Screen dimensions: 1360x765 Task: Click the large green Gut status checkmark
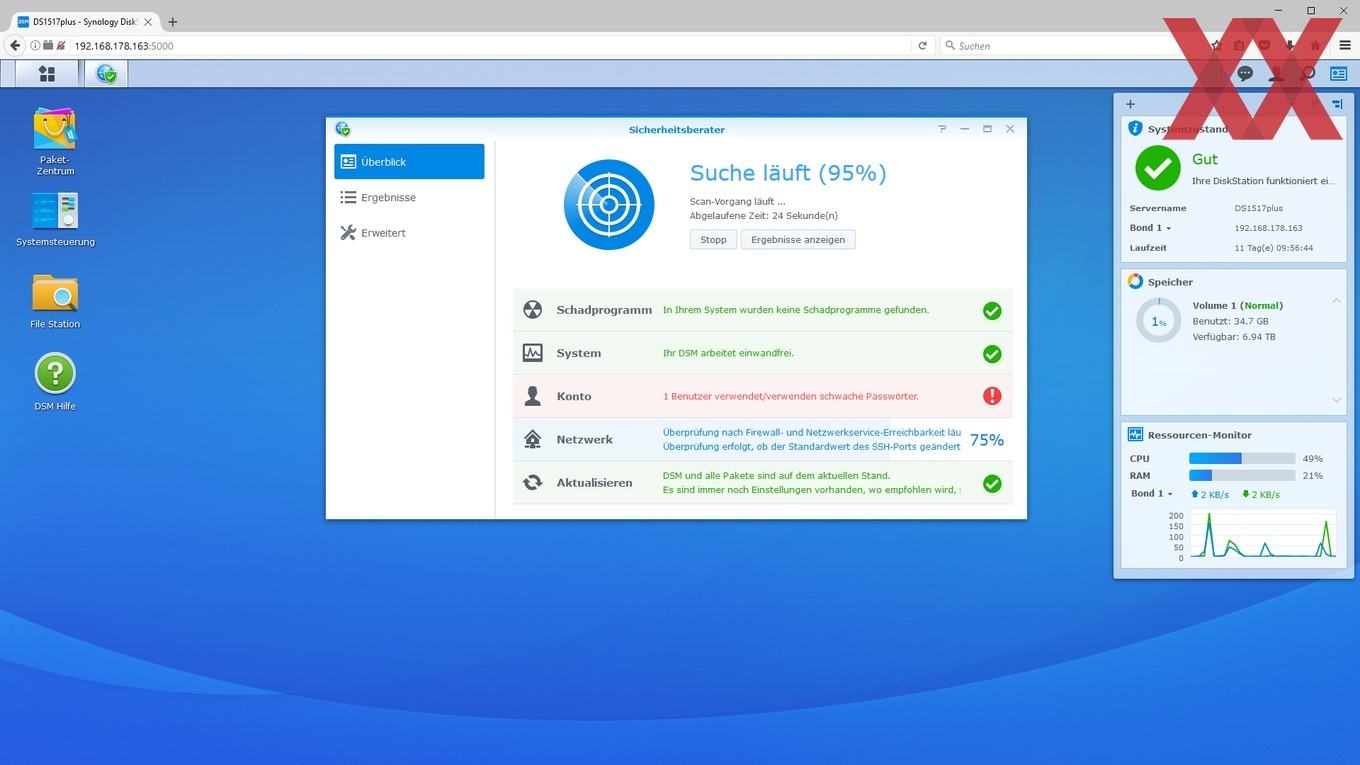[1158, 168]
